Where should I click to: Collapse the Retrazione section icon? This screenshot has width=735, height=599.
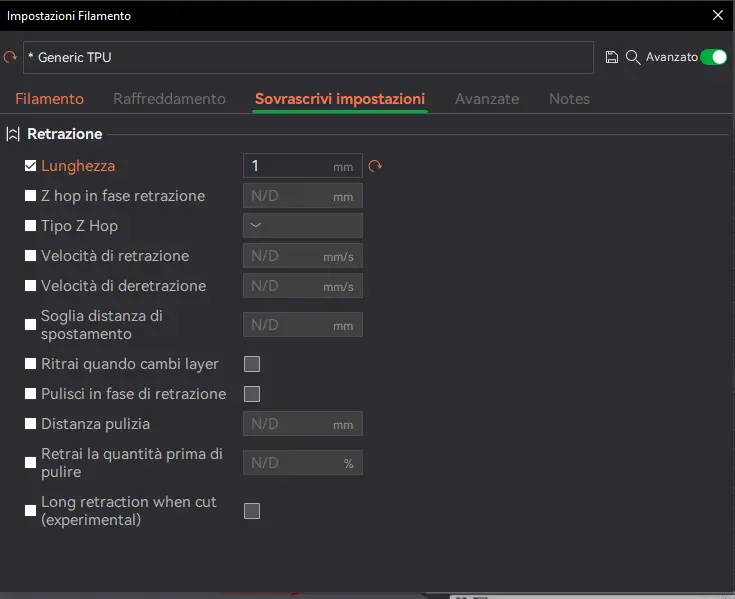(13, 134)
